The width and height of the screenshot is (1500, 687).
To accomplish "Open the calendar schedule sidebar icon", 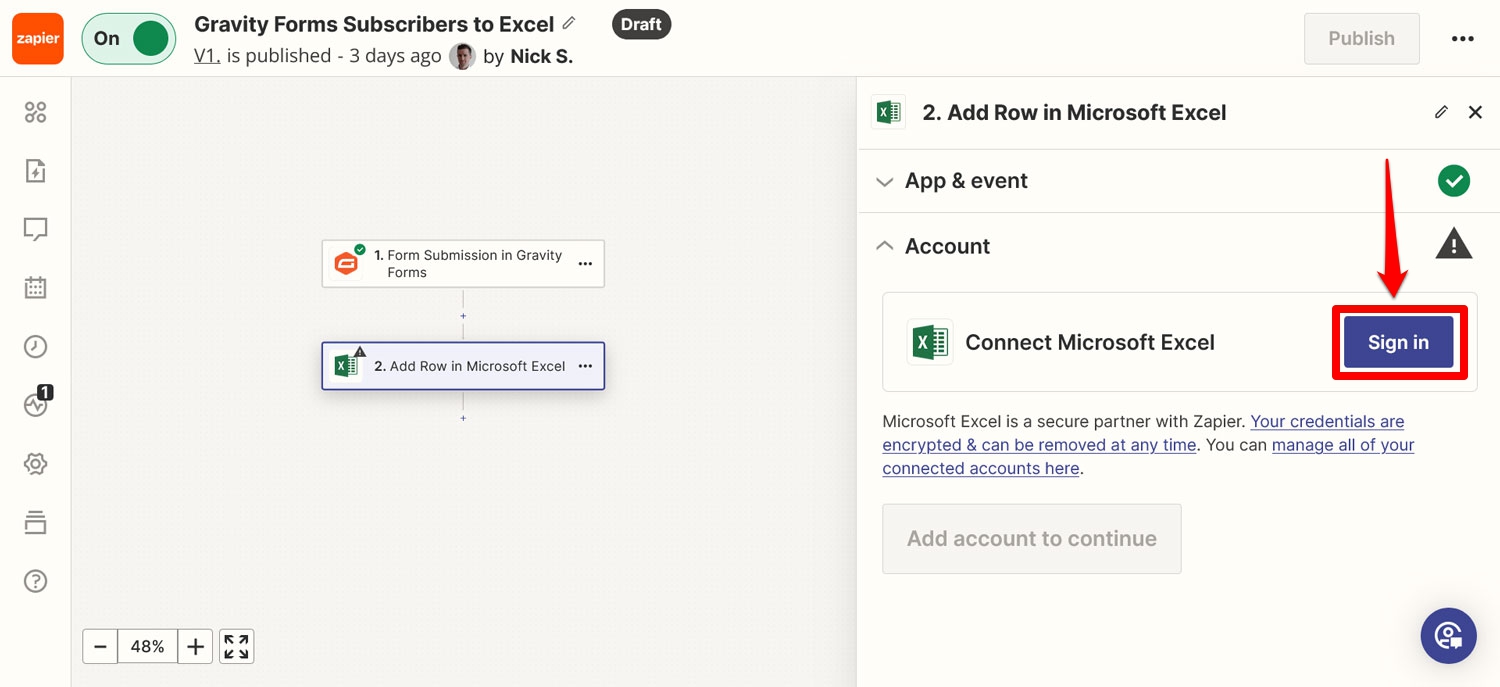I will tap(35, 288).
